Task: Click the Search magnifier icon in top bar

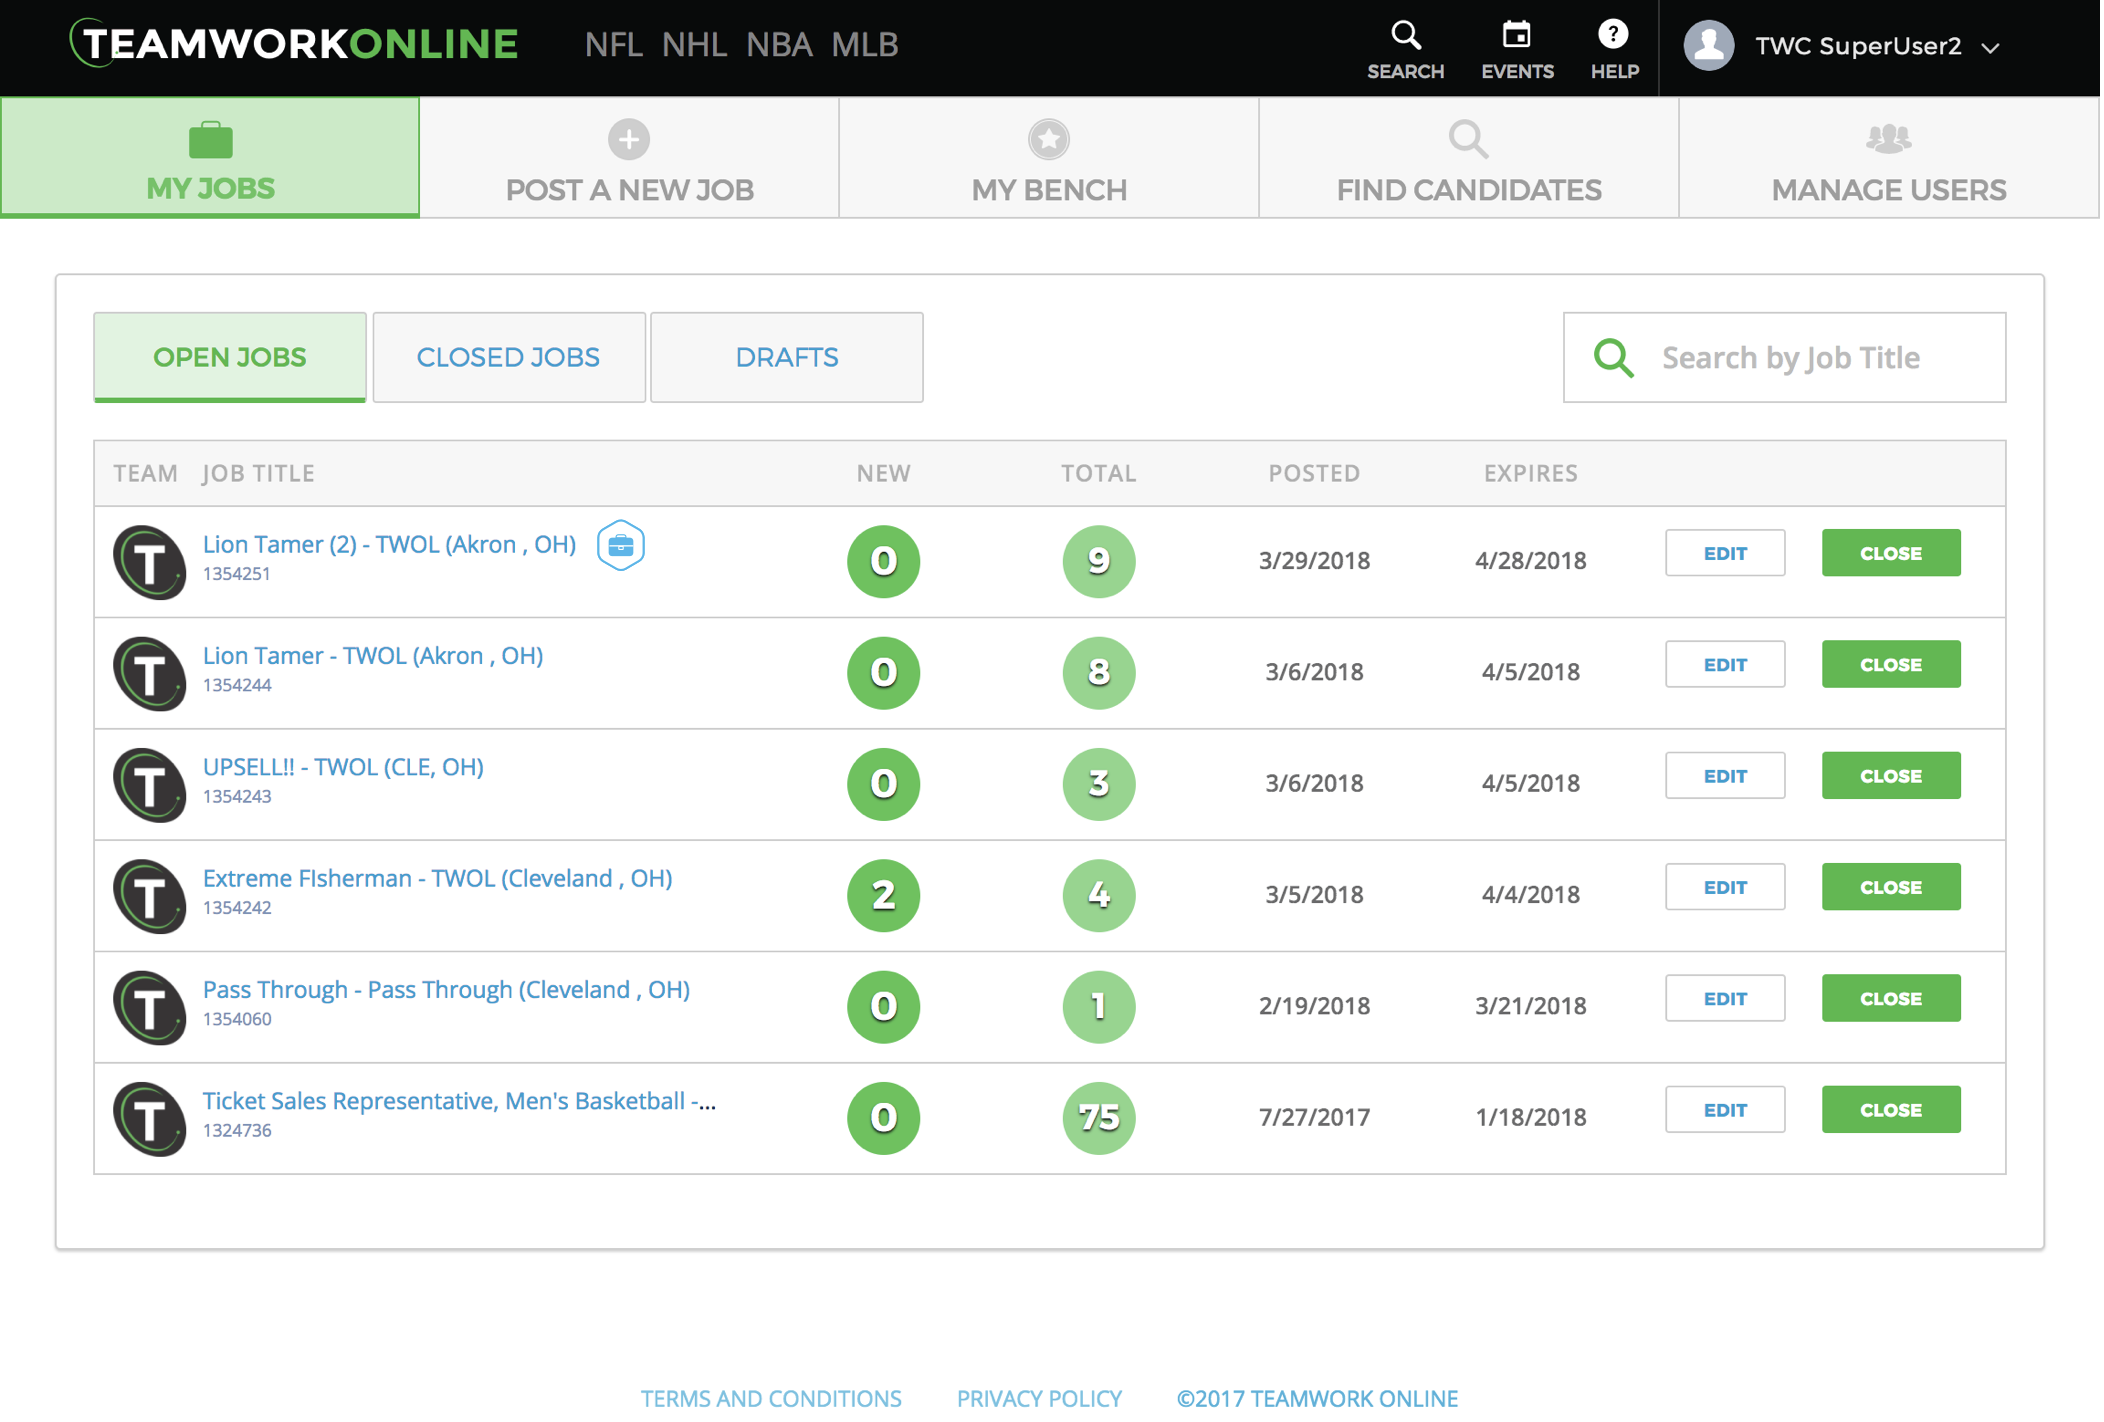Action: point(1404,37)
